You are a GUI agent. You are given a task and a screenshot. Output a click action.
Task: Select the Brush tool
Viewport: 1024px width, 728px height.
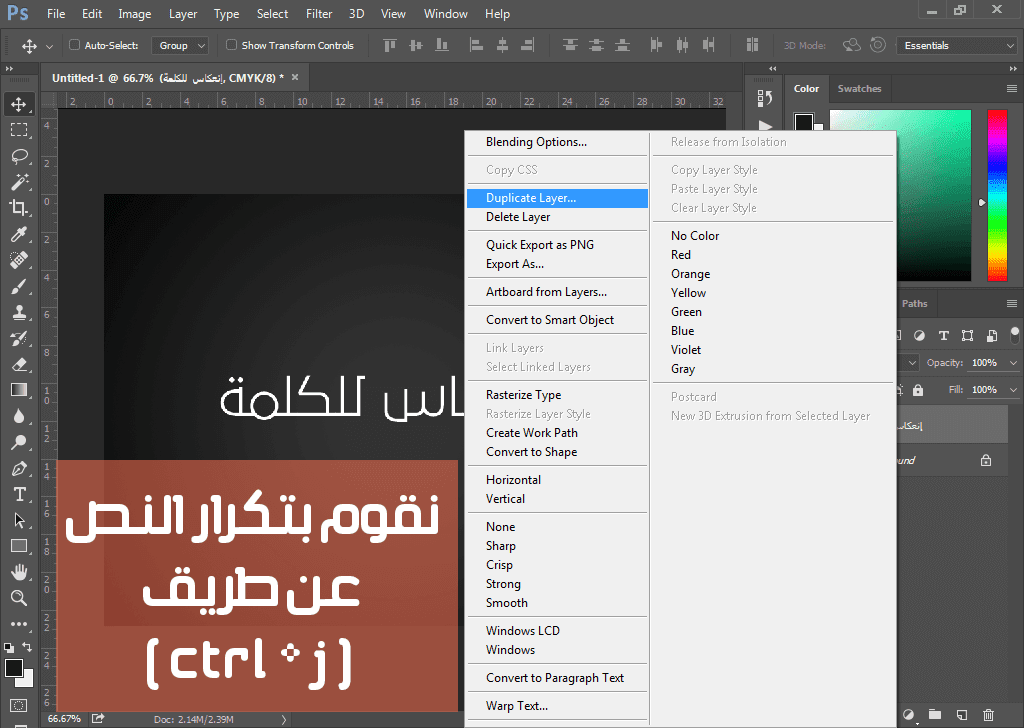tap(19, 286)
